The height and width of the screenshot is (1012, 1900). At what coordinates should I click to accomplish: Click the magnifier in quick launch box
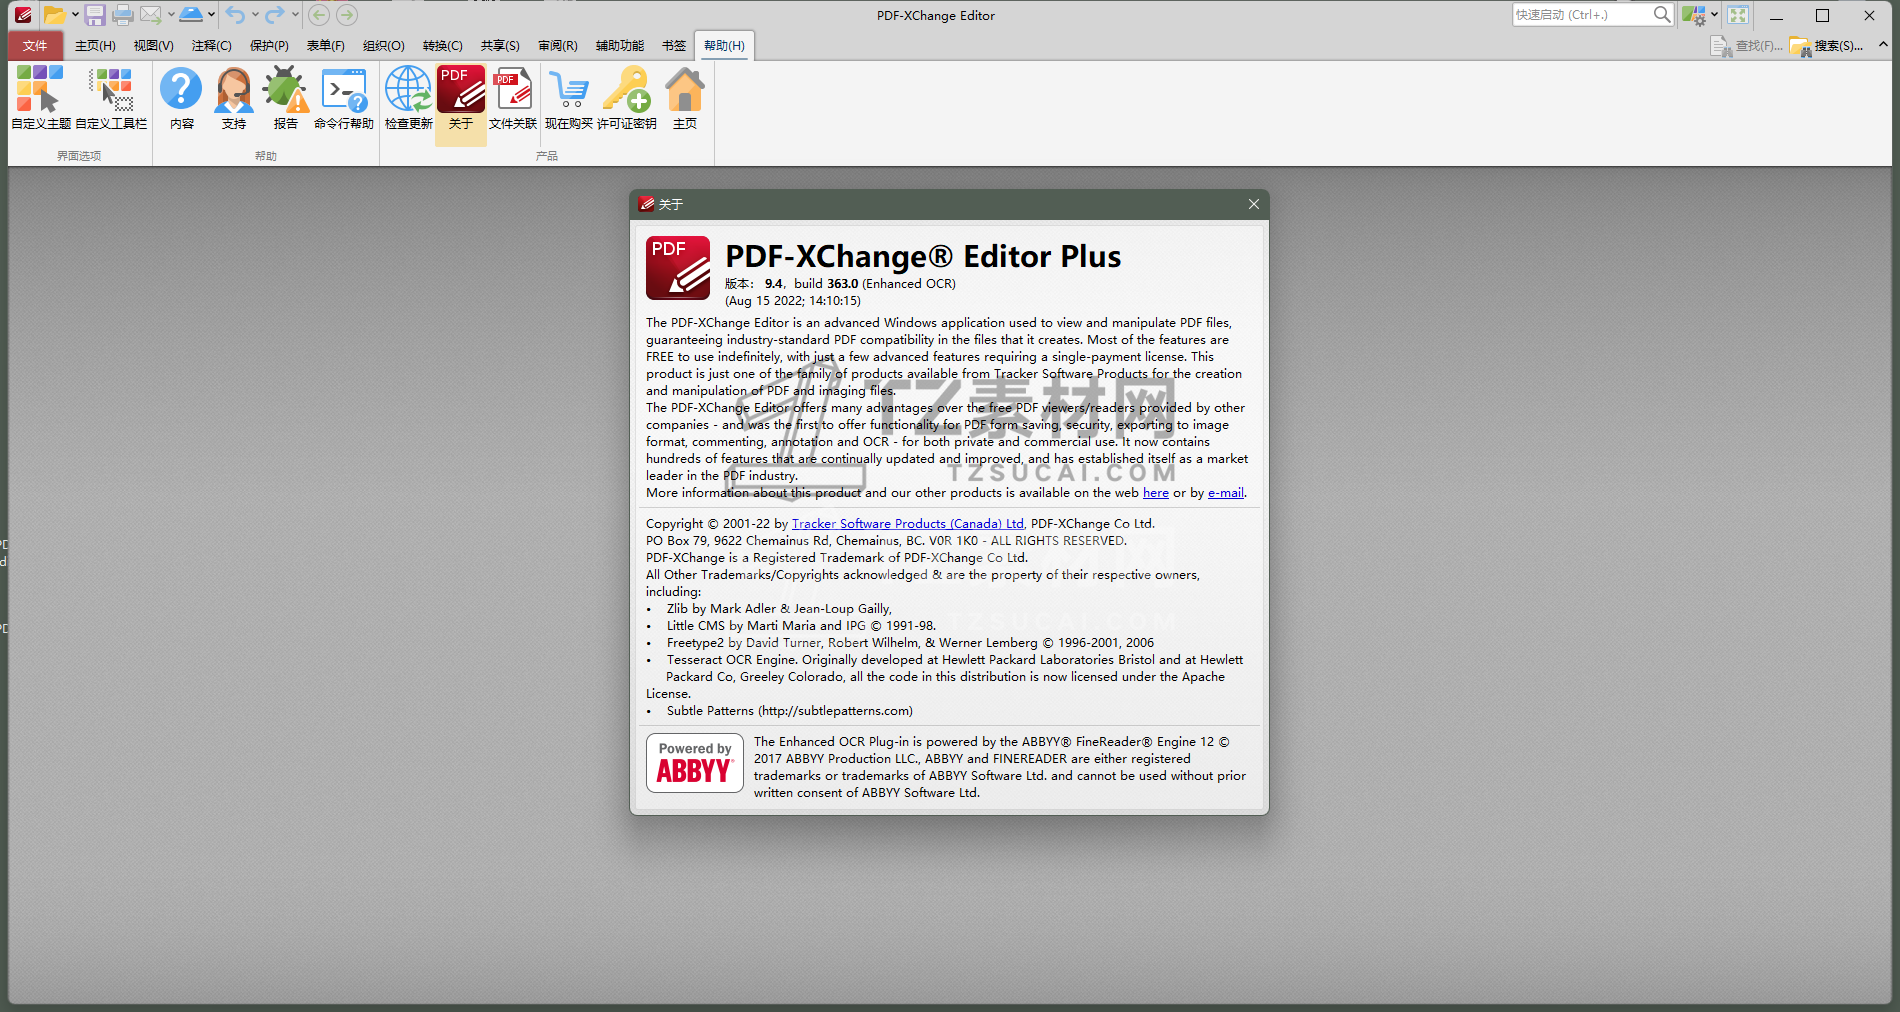coord(1661,15)
